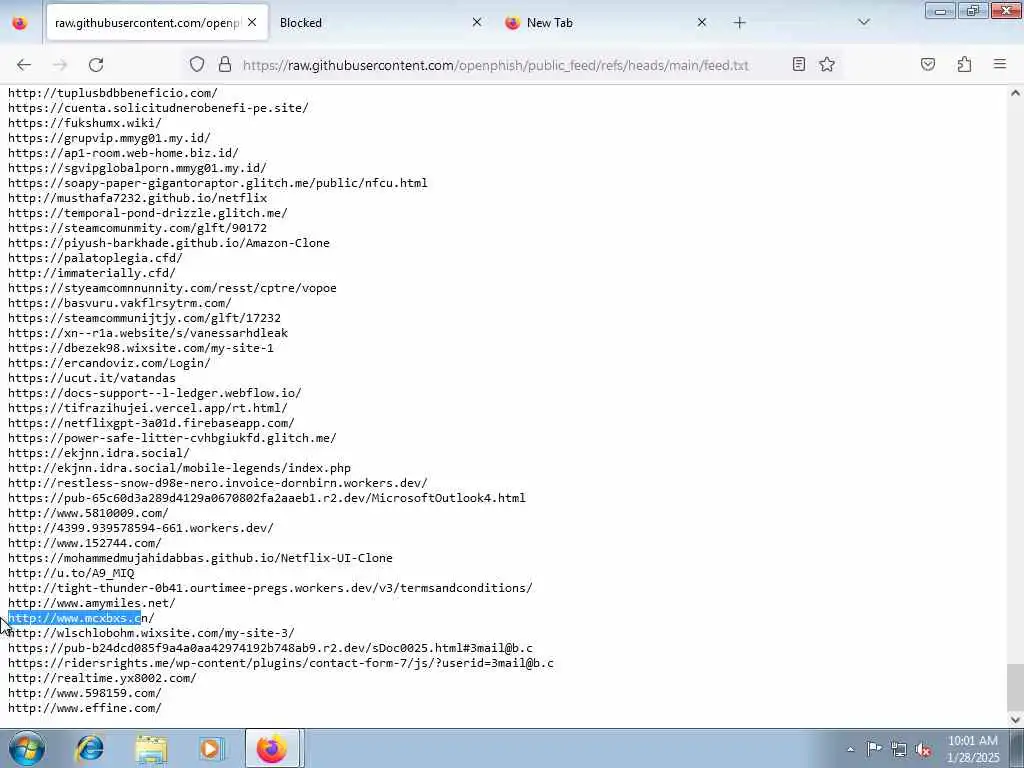1024x768 pixels.
Task: Click the mobile-legends/index.php URL line
Action: click(179, 468)
